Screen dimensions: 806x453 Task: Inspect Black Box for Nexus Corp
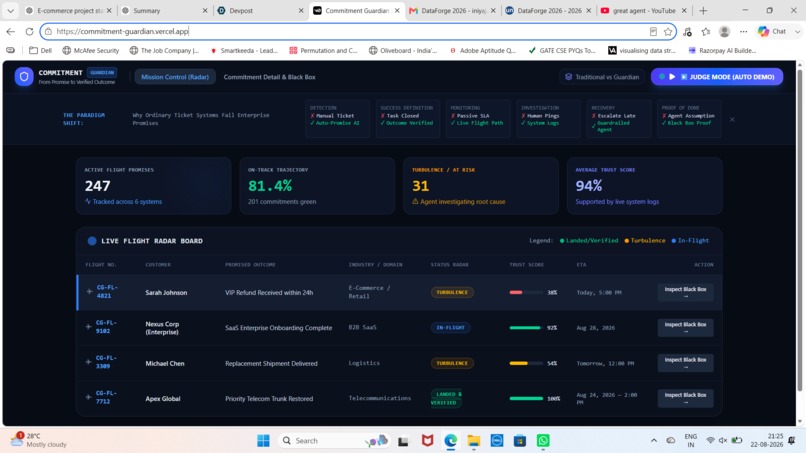tap(685, 328)
